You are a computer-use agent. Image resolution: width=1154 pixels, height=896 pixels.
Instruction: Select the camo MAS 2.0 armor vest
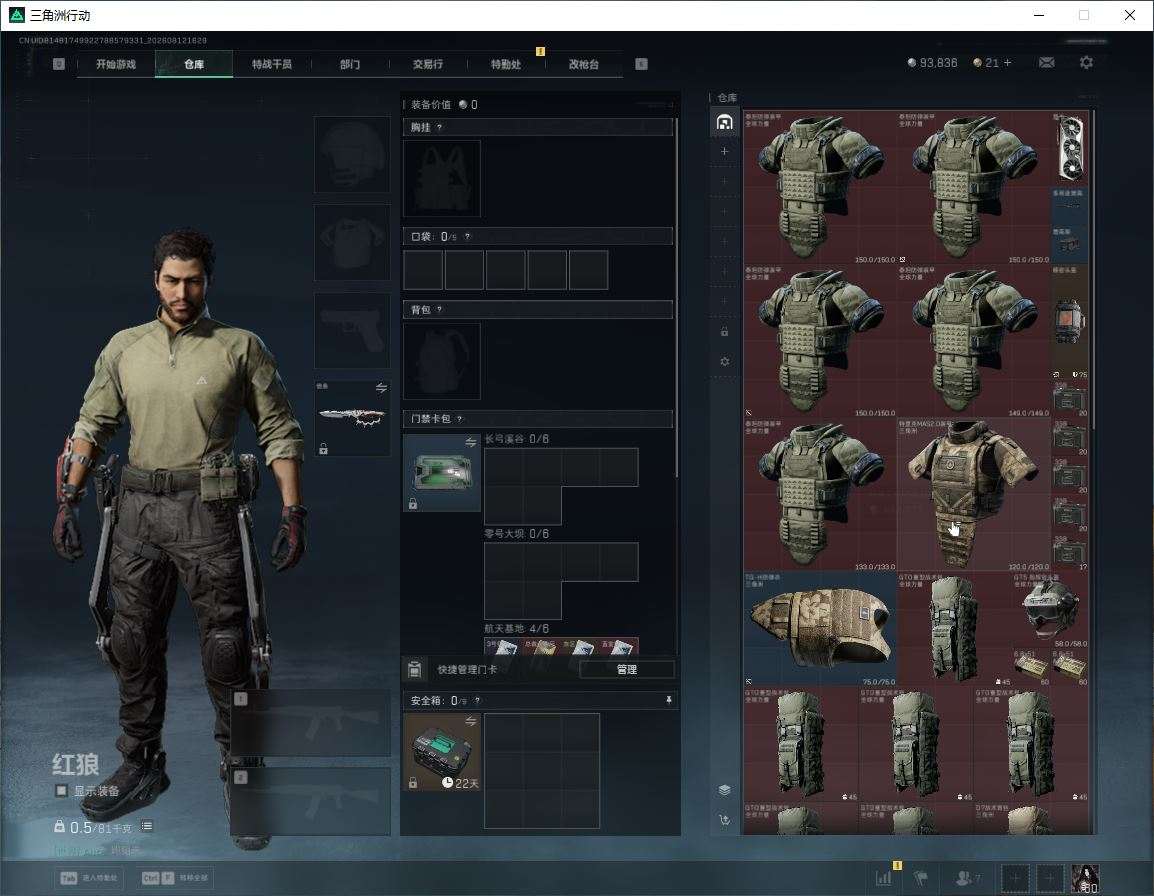pos(973,494)
